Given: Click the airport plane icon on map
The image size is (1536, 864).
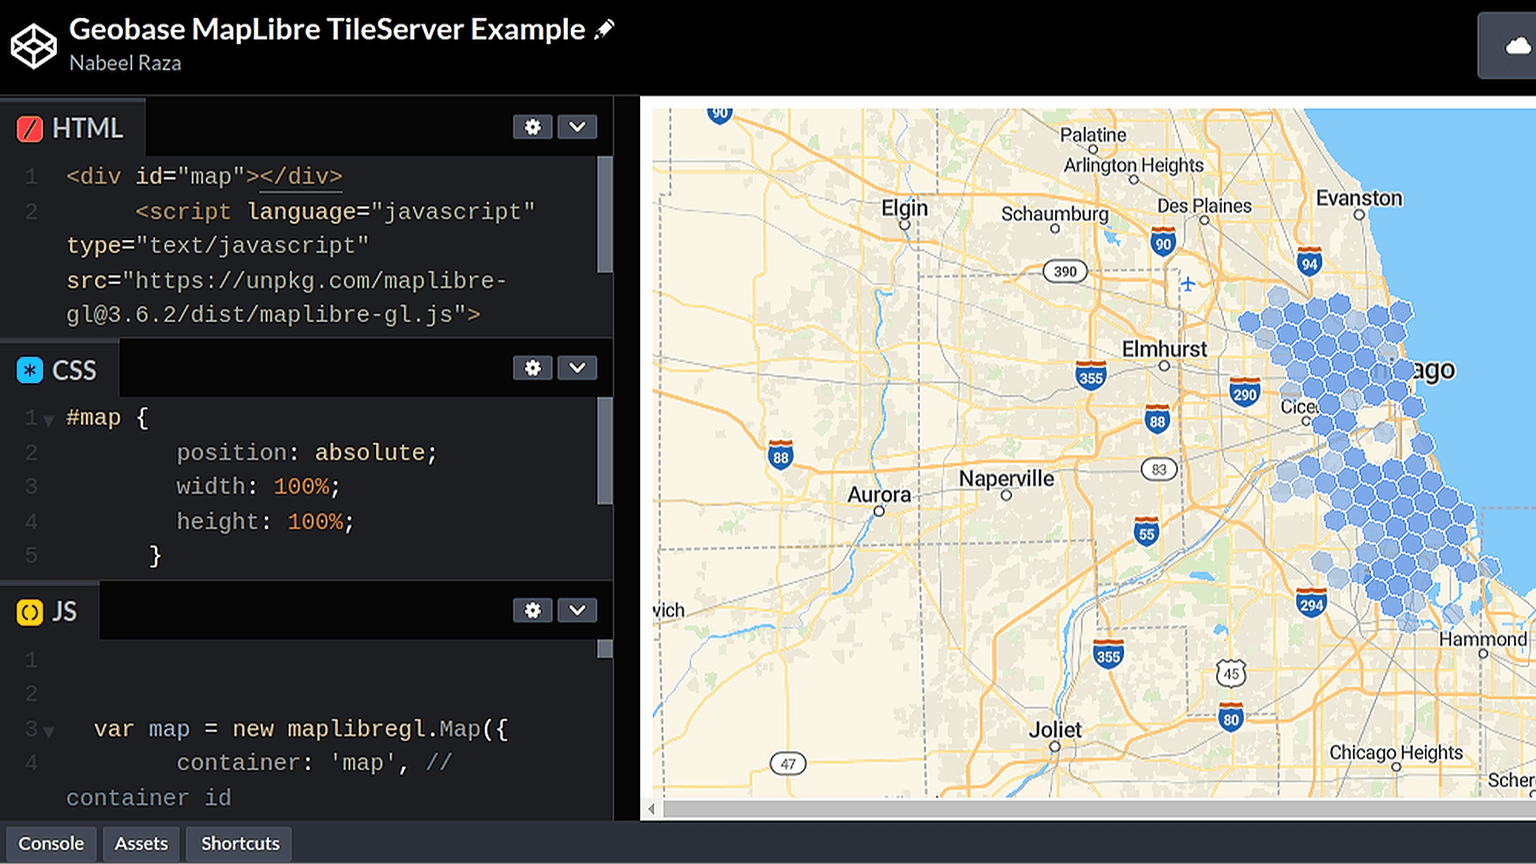Looking at the screenshot, I should (1188, 284).
